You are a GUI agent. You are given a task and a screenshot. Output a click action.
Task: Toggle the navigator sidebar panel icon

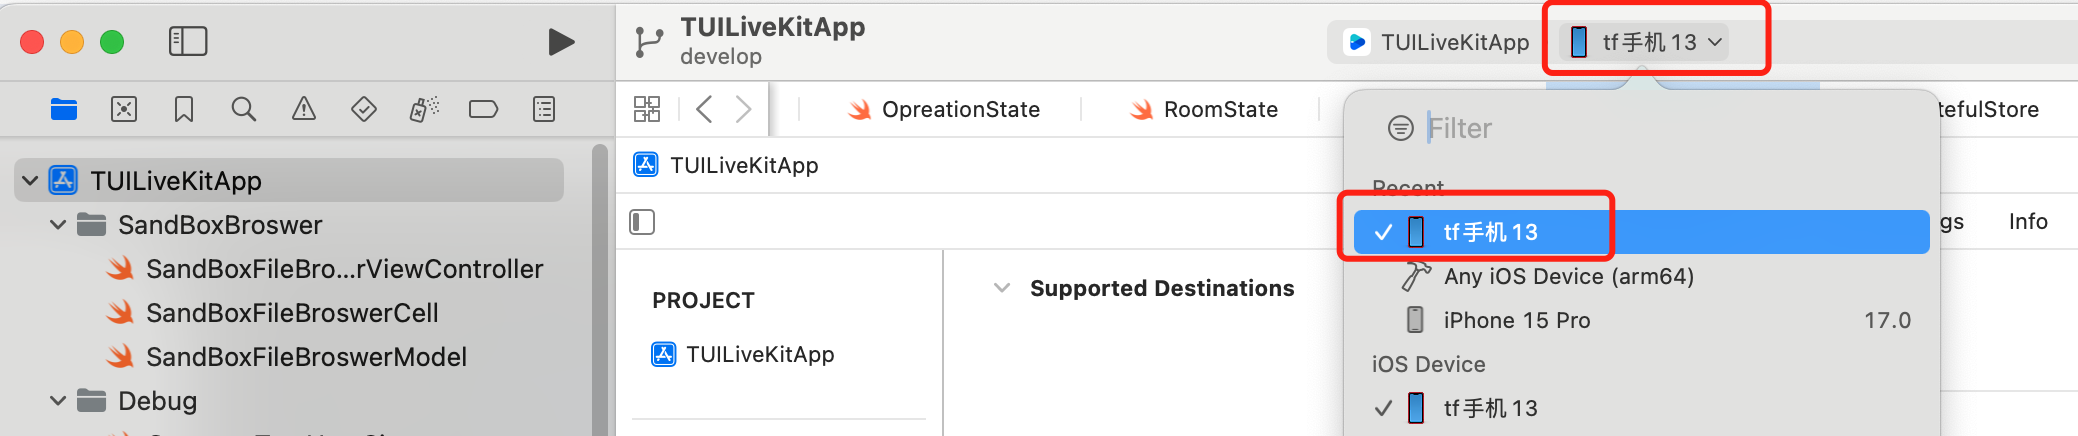tap(188, 41)
